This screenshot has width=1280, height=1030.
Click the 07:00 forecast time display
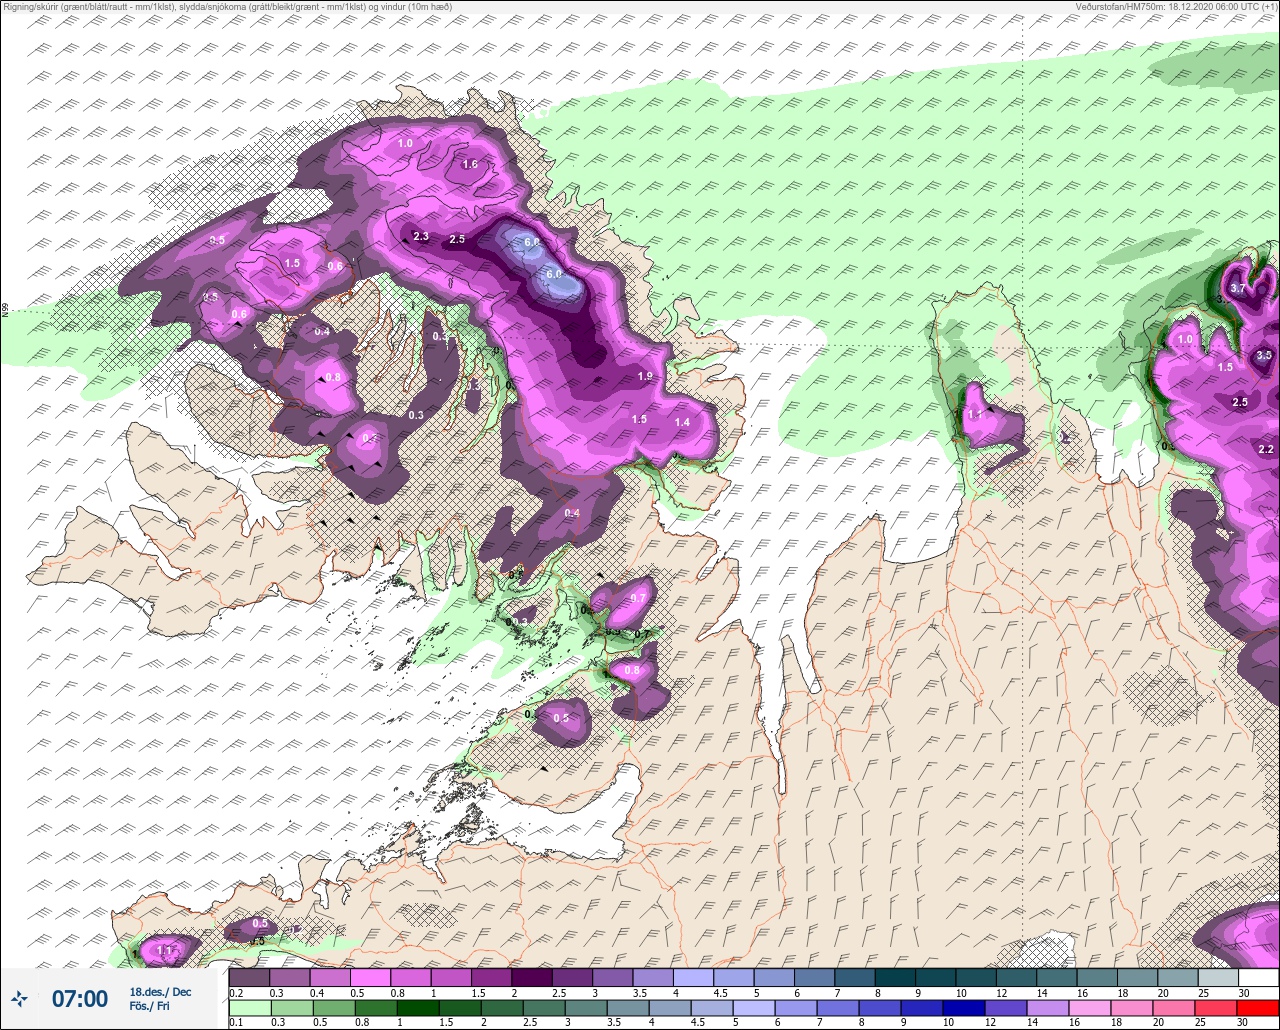coord(80,998)
